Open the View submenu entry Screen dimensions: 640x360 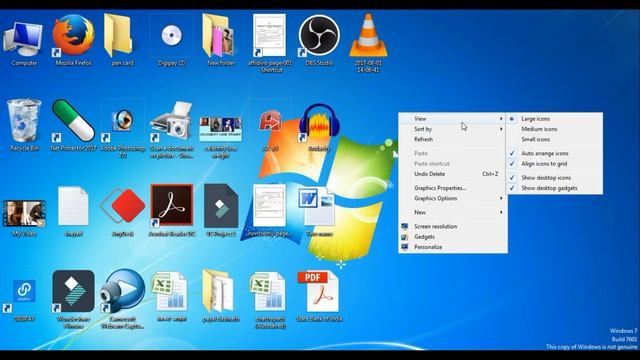pos(453,119)
